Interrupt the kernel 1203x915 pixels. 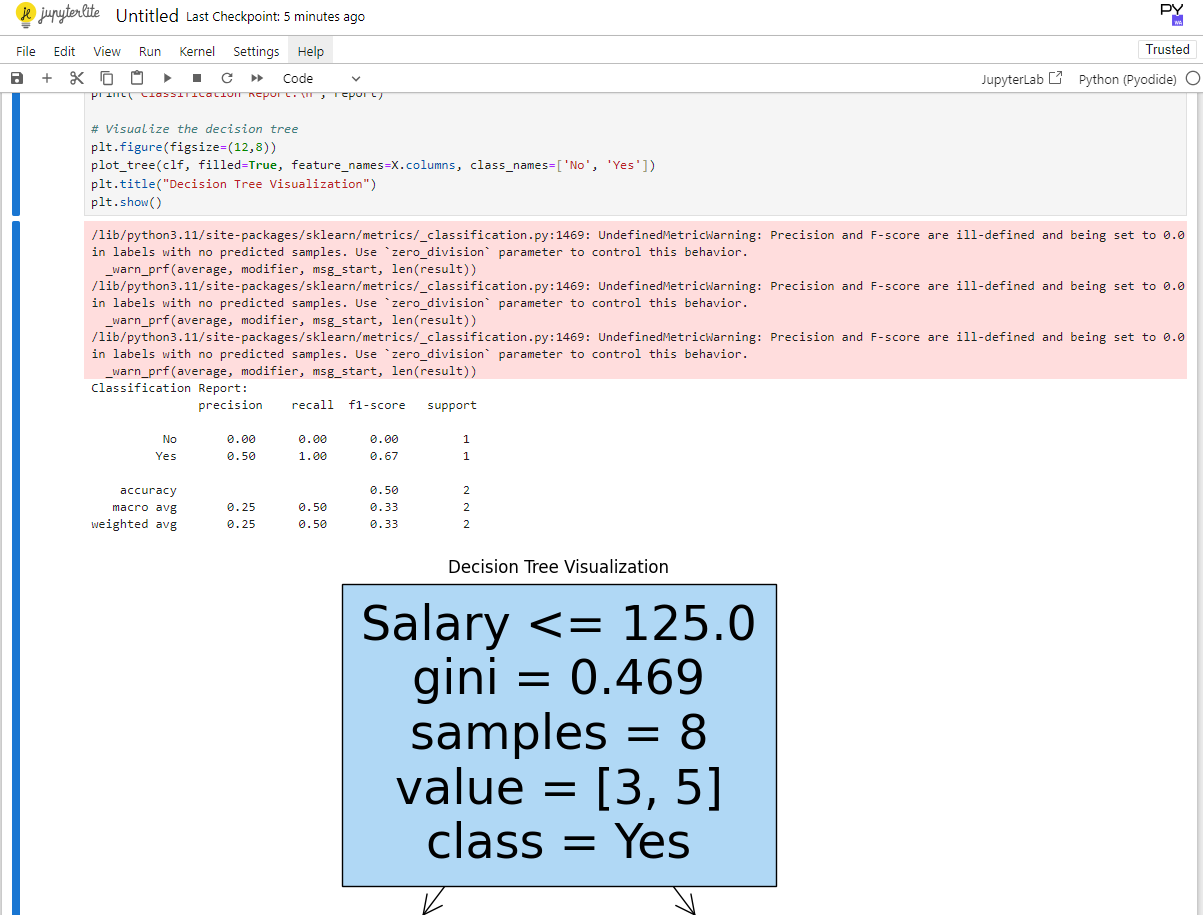197,77
